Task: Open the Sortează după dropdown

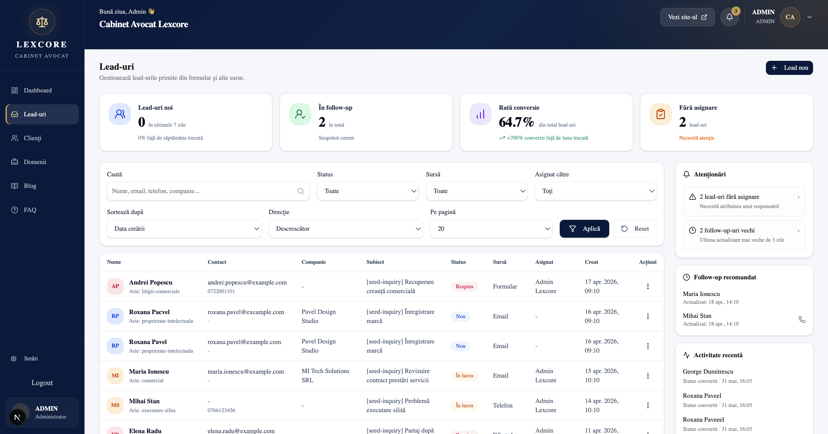Action: 184,229
